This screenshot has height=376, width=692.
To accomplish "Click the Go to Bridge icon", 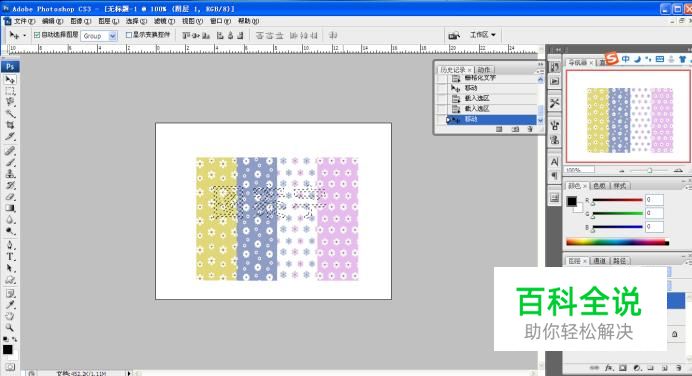I will [454, 35].
